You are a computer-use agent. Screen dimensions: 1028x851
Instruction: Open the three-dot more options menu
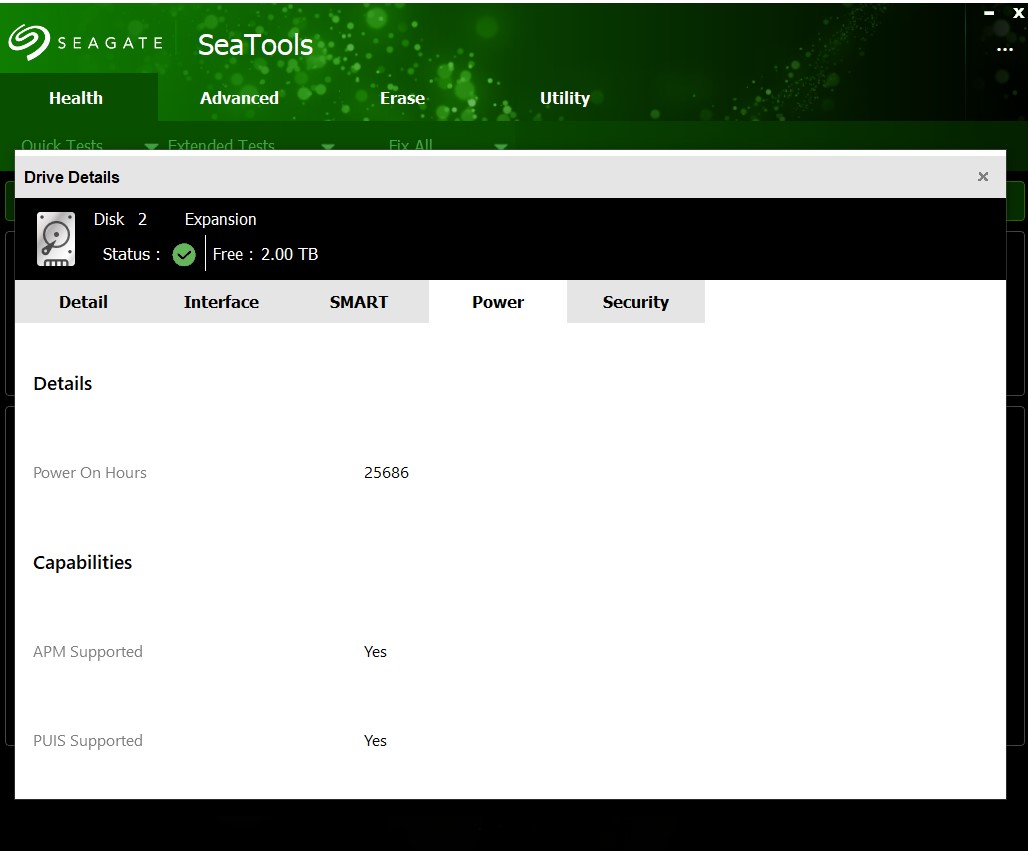[x=1004, y=50]
